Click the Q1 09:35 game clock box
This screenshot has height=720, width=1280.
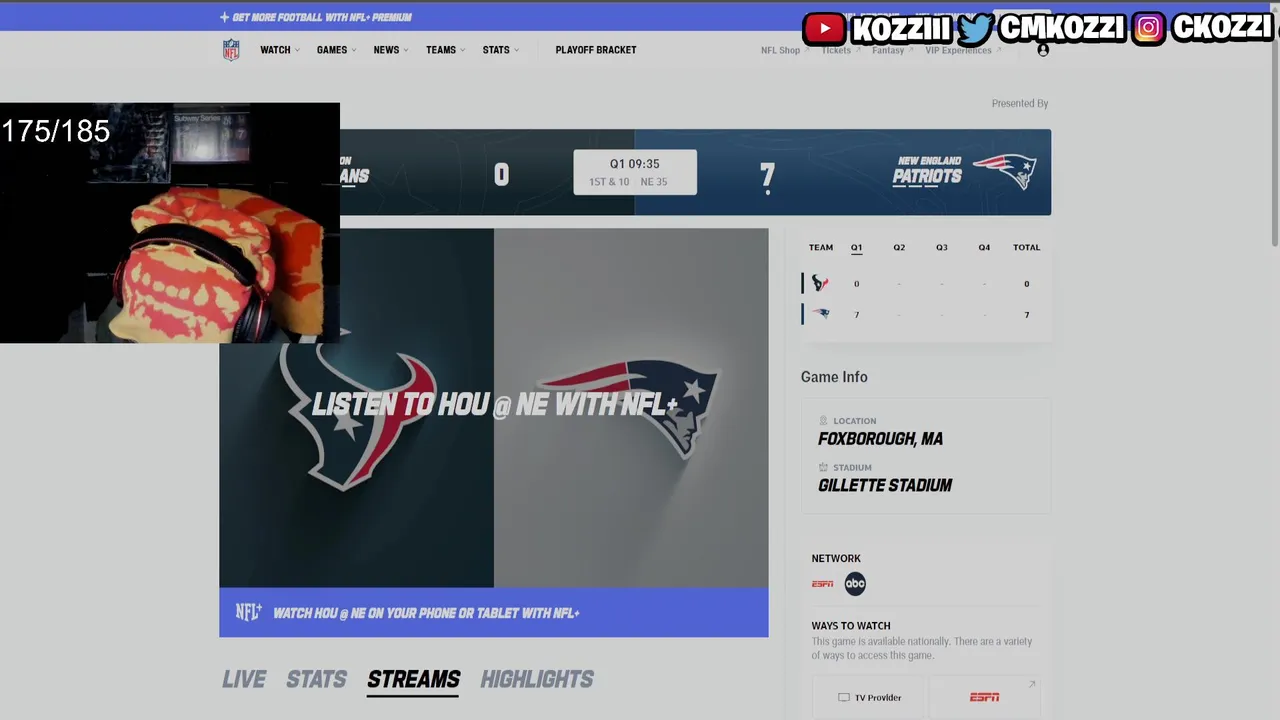[x=635, y=172]
